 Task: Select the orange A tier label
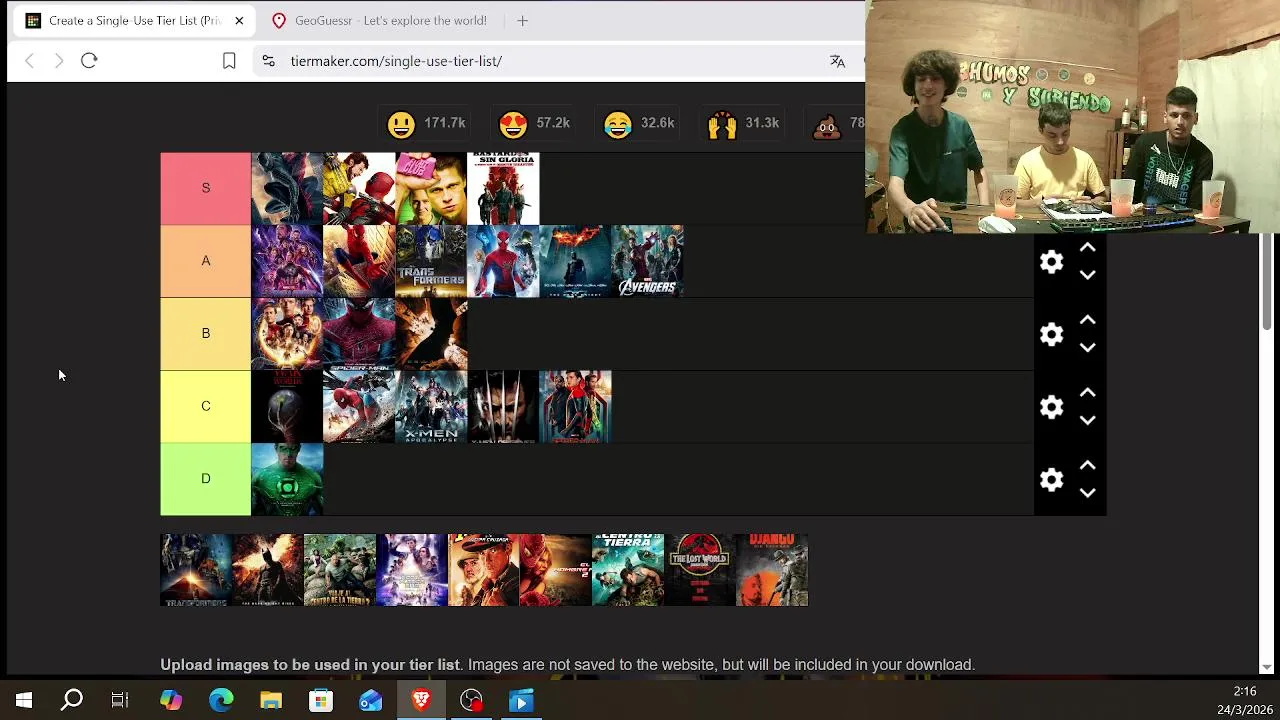click(x=206, y=261)
